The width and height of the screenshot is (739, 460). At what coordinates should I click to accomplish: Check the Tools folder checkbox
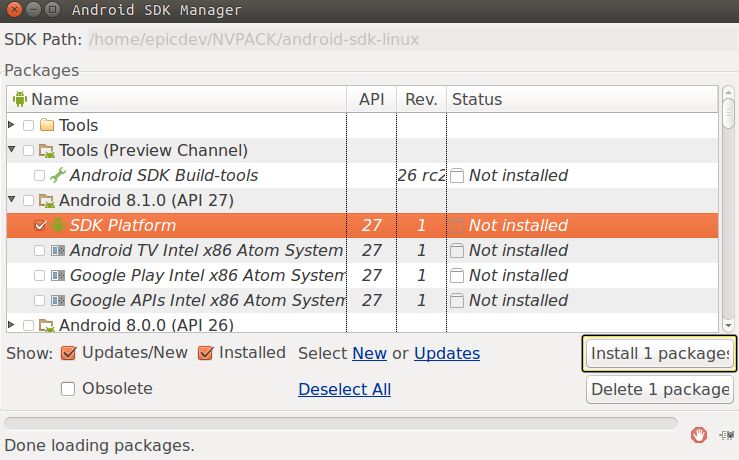point(28,125)
